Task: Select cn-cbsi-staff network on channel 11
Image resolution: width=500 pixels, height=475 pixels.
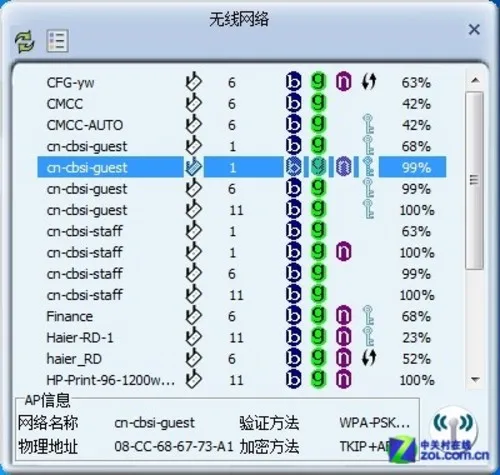Action: (242, 295)
